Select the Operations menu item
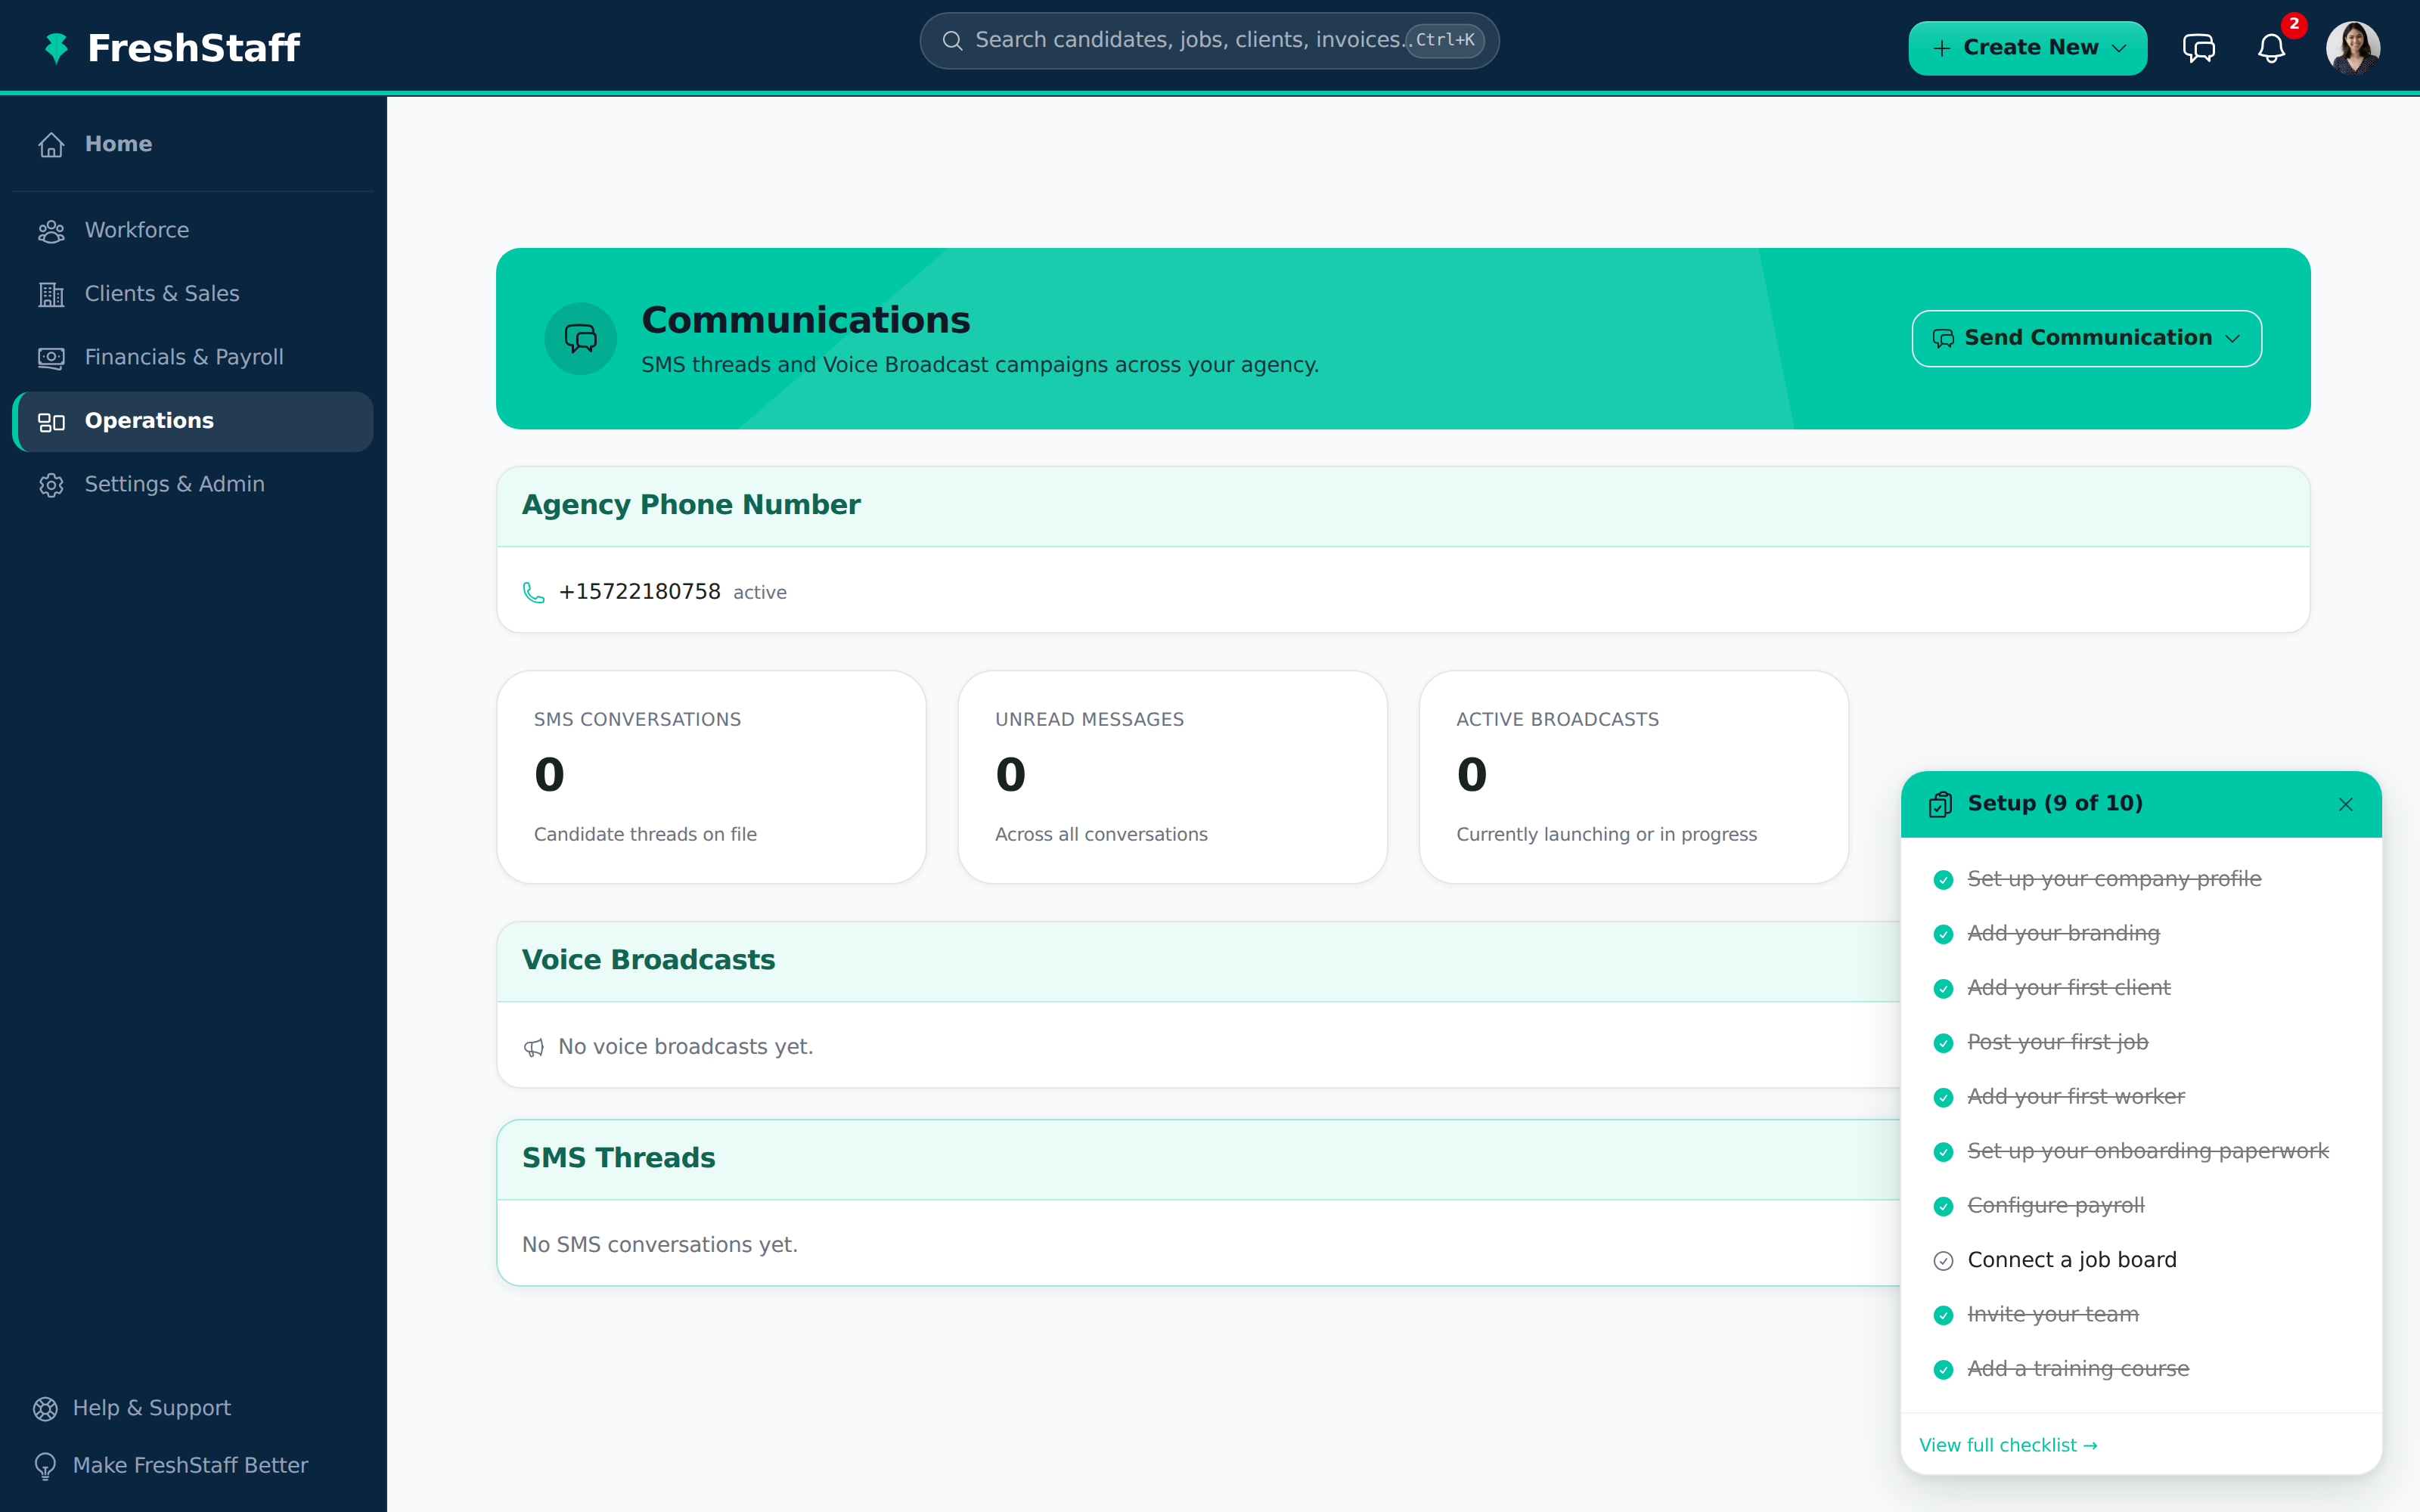Image resolution: width=2420 pixels, height=1512 pixels. point(192,421)
